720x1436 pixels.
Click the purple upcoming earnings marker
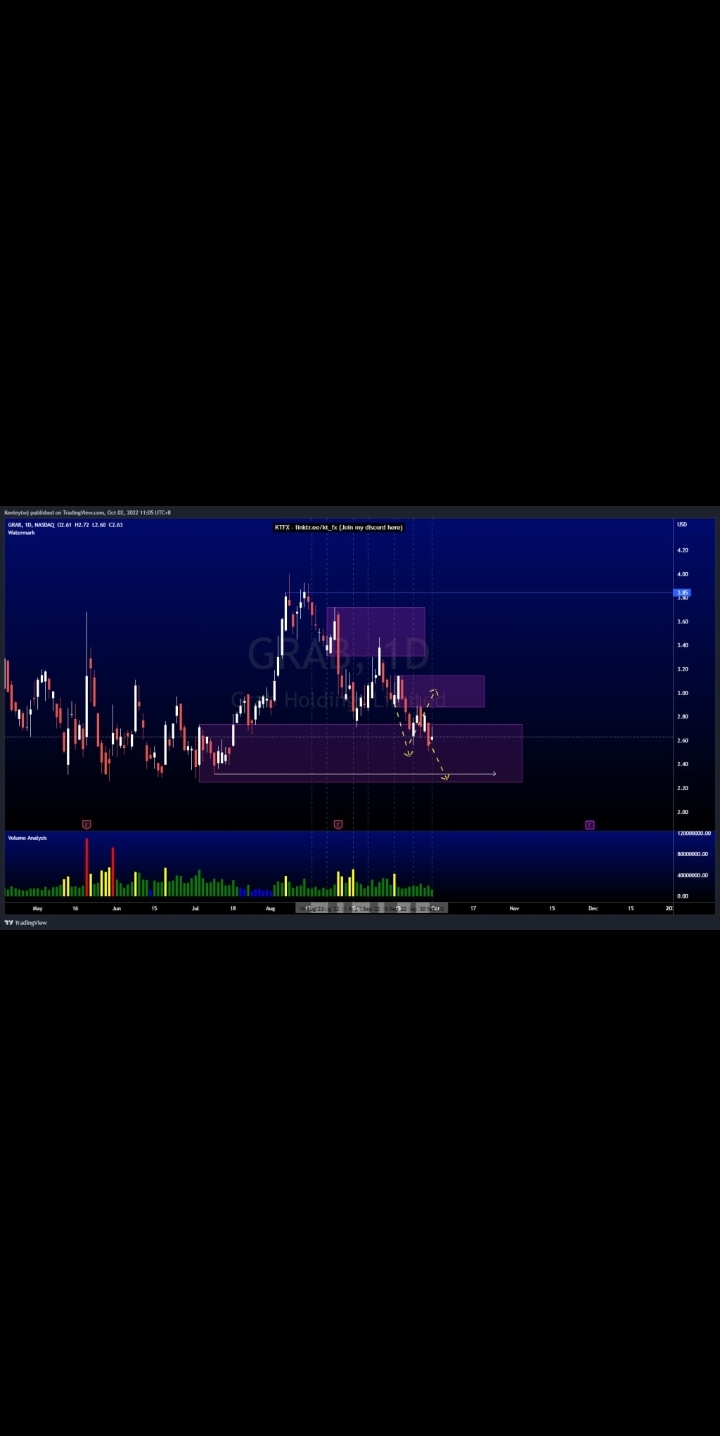[x=590, y=825]
